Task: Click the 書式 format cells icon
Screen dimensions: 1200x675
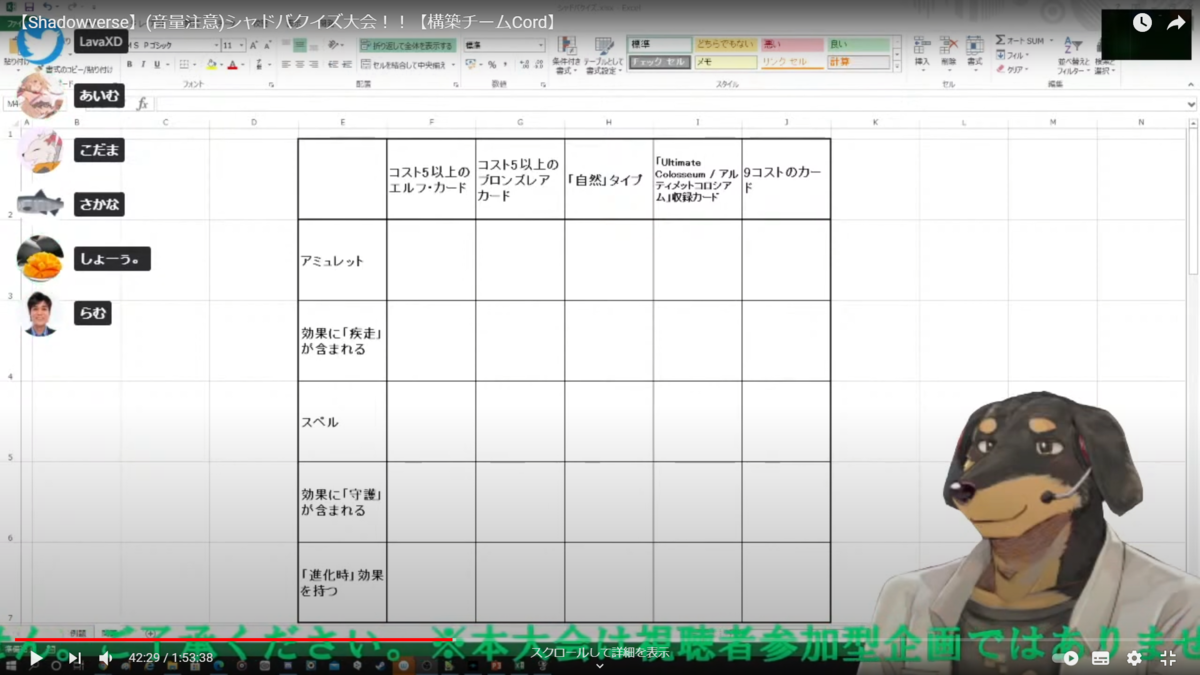Action: (x=974, y=53)
